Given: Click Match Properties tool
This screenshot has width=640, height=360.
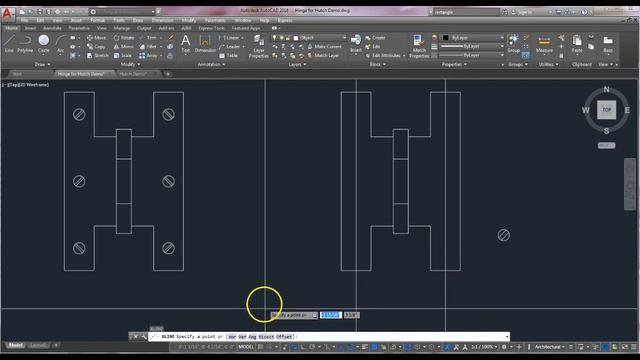Looking at the screenshot, I should [x=419, y=46].
